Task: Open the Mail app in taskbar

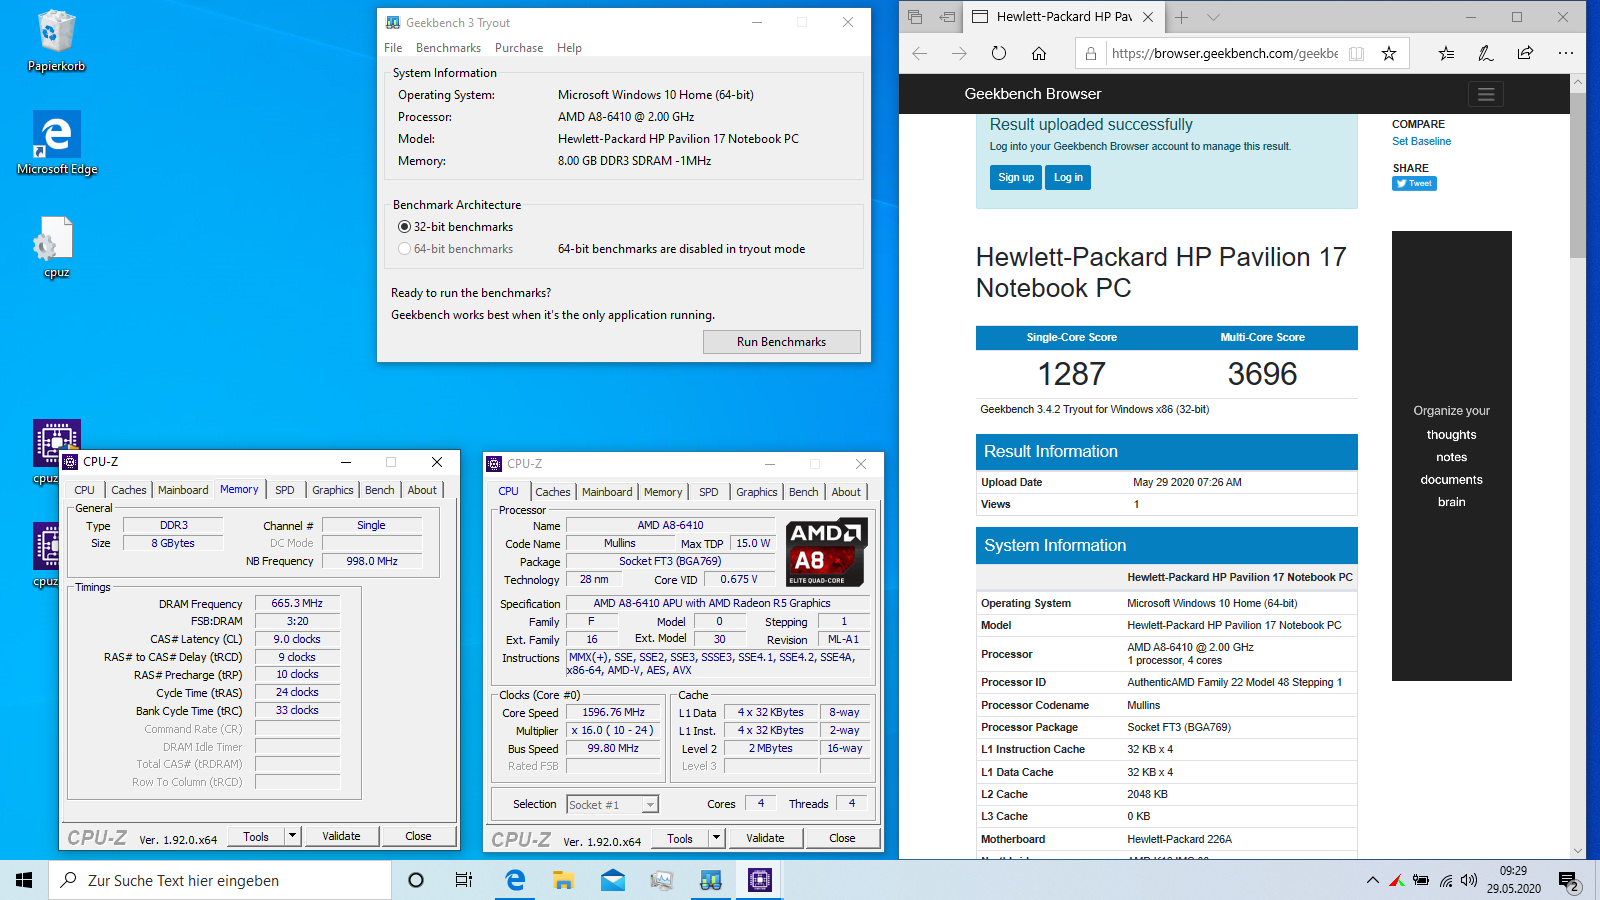Action: tap(613, 880)
